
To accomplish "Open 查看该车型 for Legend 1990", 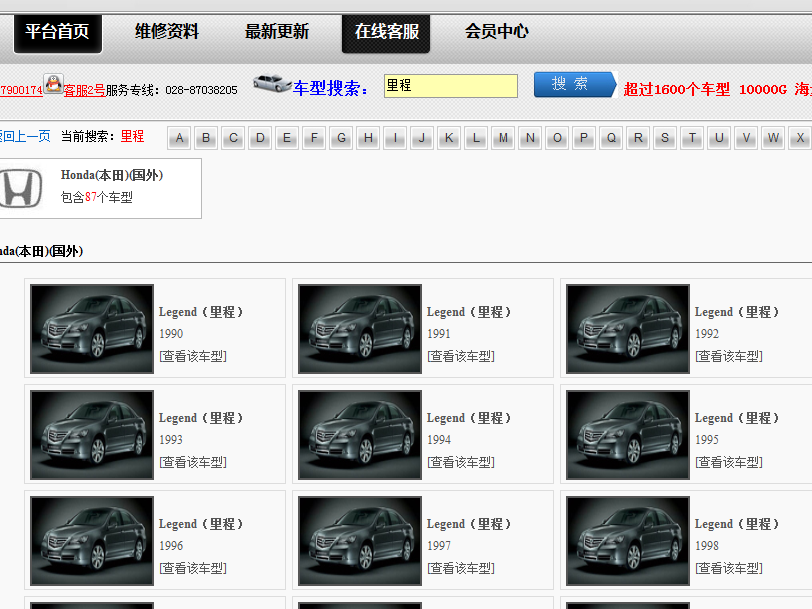I will tap(193, 356).
